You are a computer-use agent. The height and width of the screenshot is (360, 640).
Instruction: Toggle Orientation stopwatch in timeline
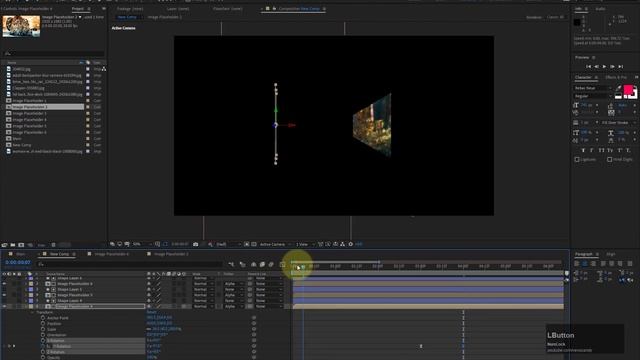point(43,335)
